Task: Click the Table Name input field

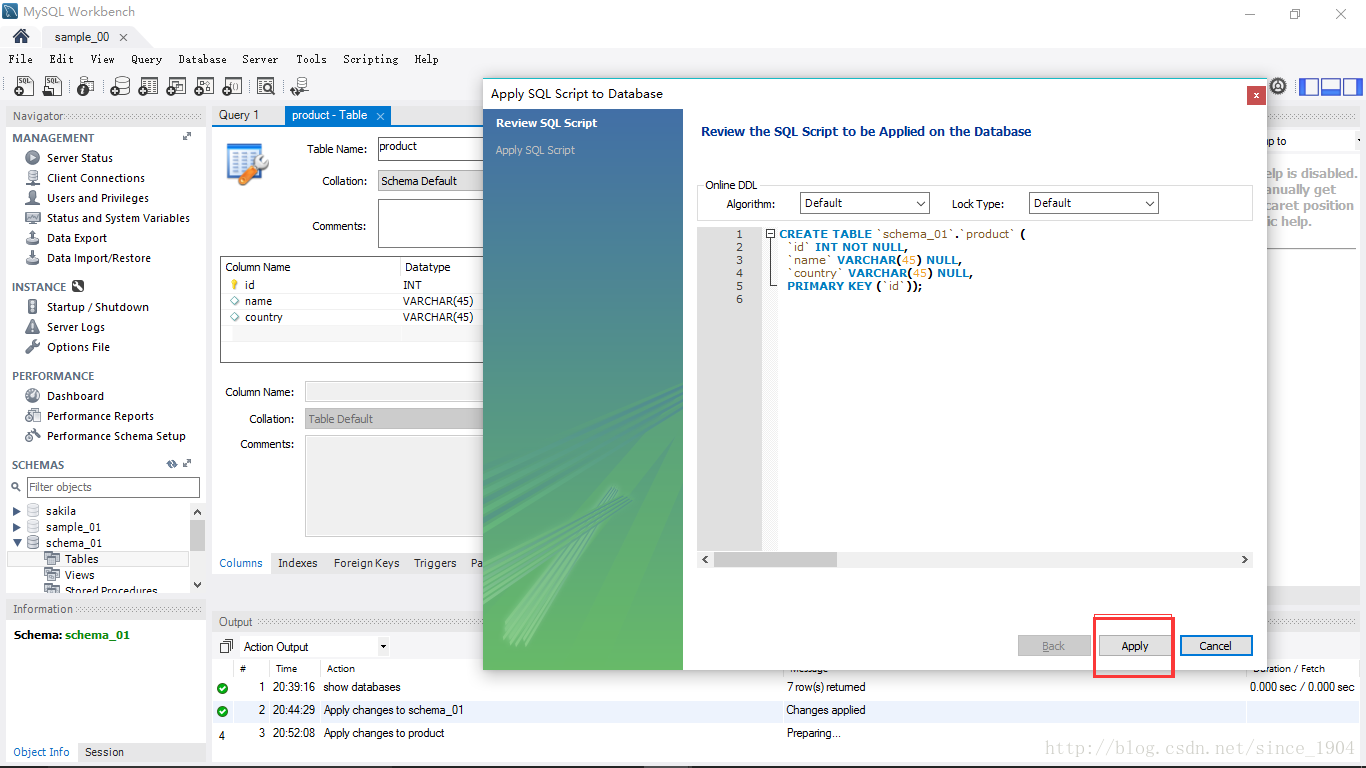Action: 430,148
